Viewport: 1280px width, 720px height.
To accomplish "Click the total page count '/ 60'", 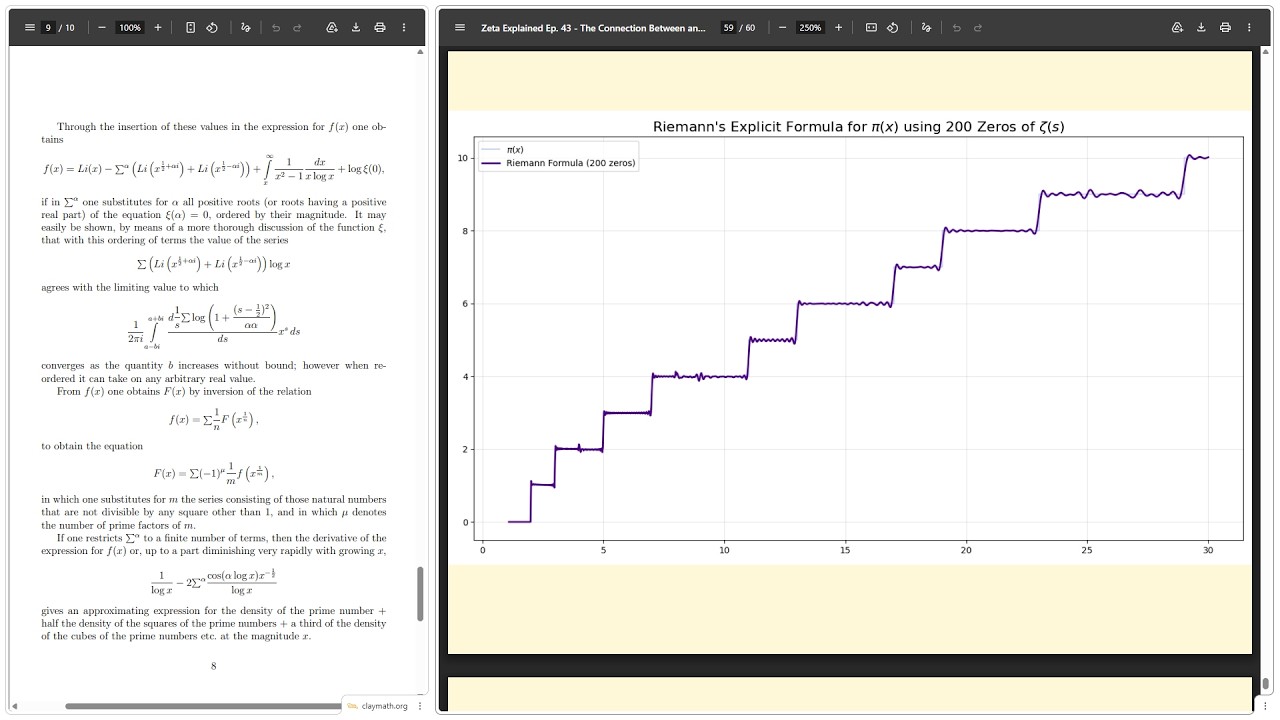I will 749,28.
